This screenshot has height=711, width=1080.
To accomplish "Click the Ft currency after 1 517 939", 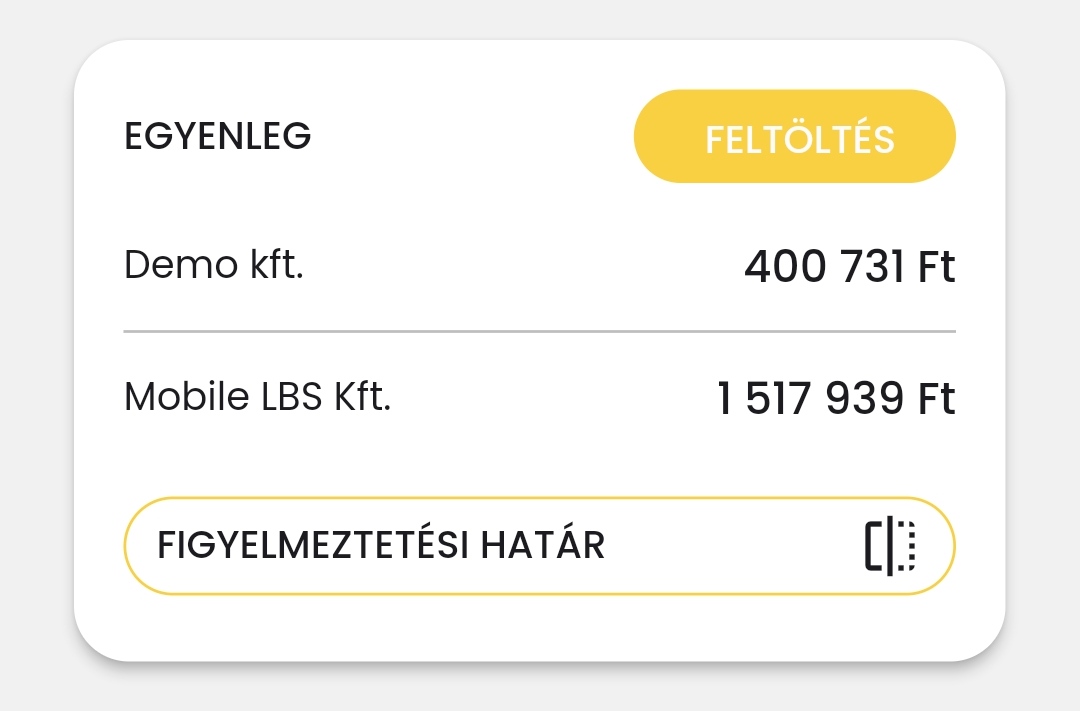I will point(936,399).
